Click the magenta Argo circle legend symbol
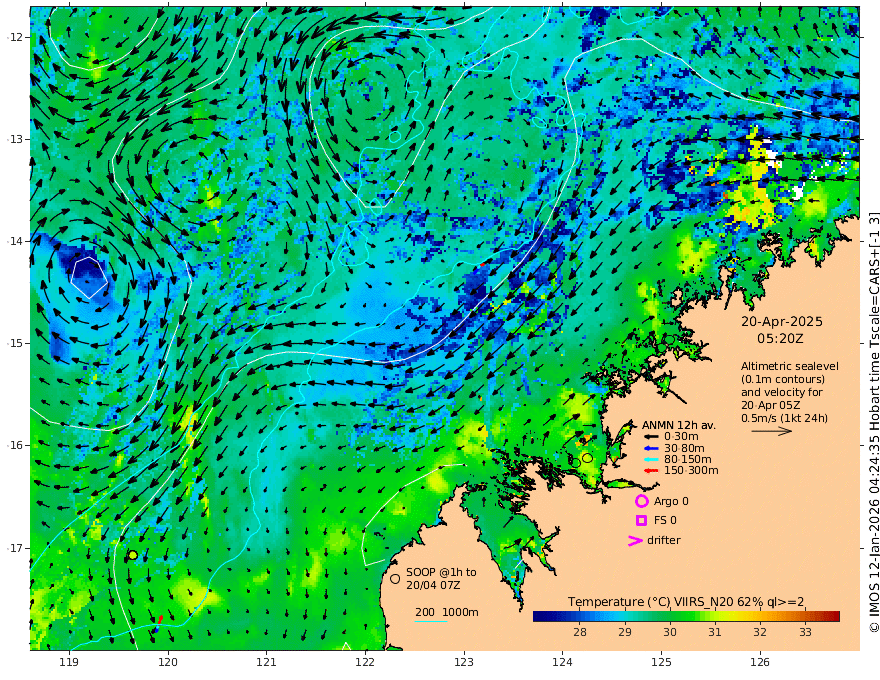Image resolution: width=880 pixels, height=680 pixels. [641, 502]
